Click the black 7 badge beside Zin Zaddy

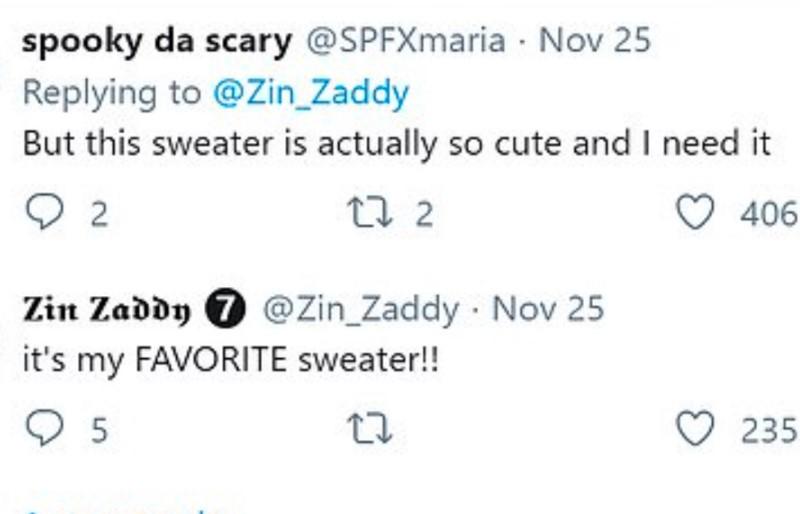[x=225, y=311]
